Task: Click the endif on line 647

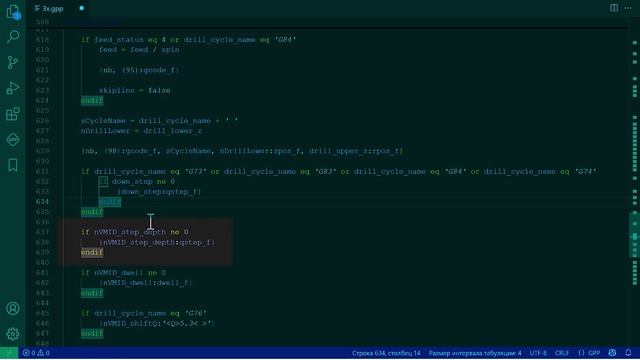Action: point(92,333)
